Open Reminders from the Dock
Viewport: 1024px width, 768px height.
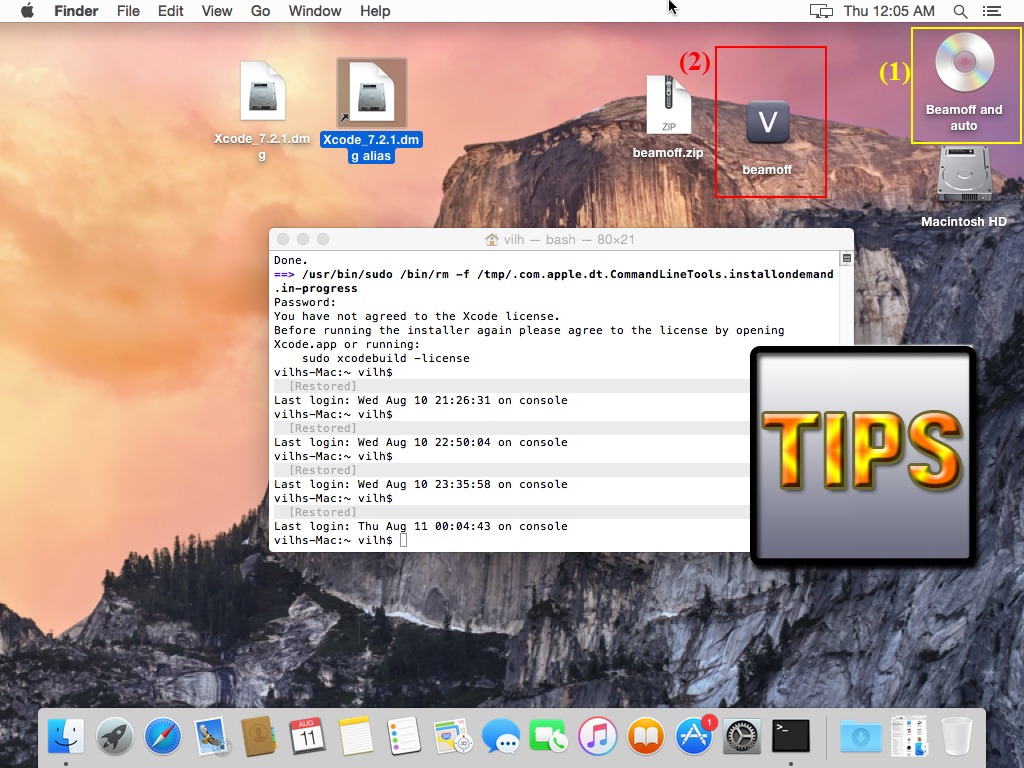(404, 736)
